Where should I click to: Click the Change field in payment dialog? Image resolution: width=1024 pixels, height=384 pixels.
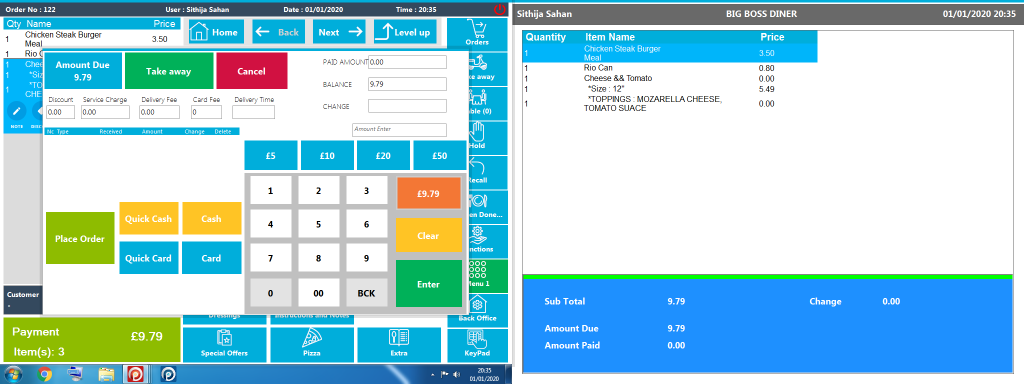click(407, 106)
